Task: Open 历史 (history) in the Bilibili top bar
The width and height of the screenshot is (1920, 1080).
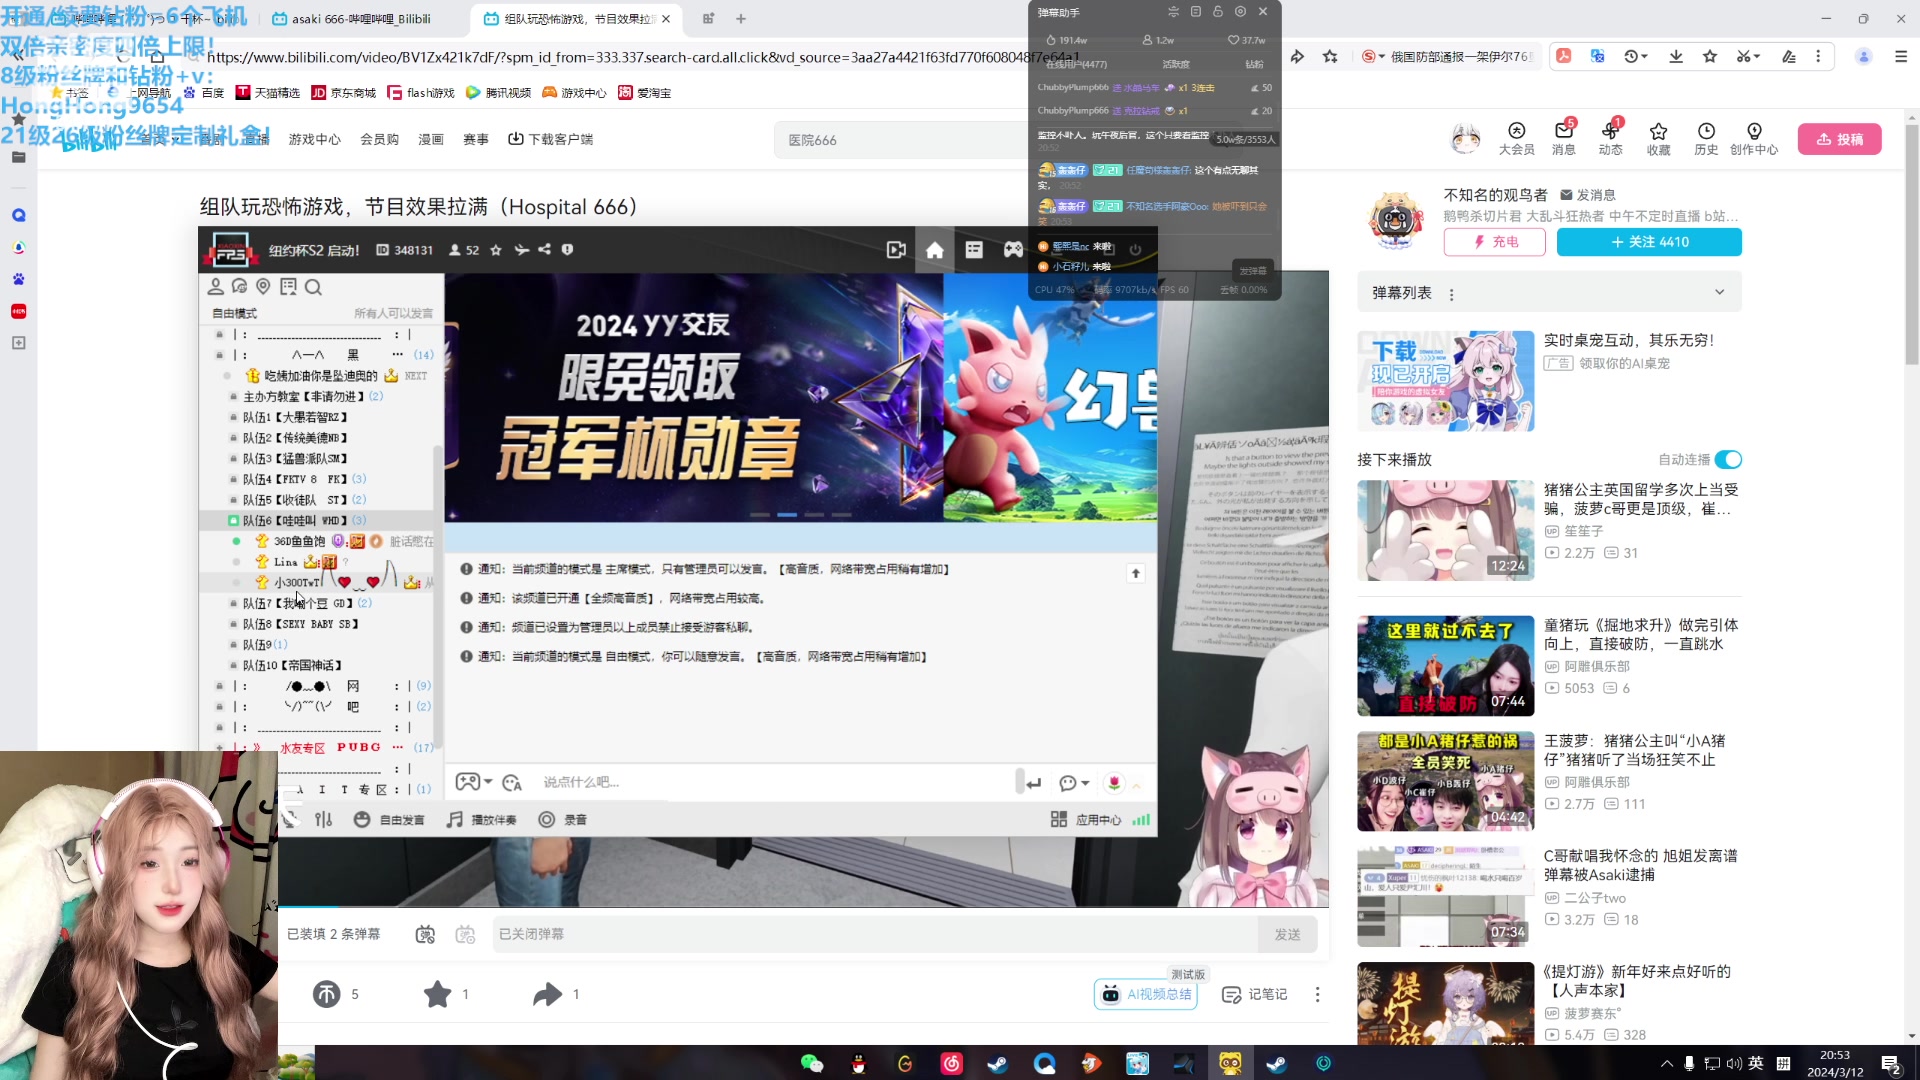Action: pos(1706,137)
